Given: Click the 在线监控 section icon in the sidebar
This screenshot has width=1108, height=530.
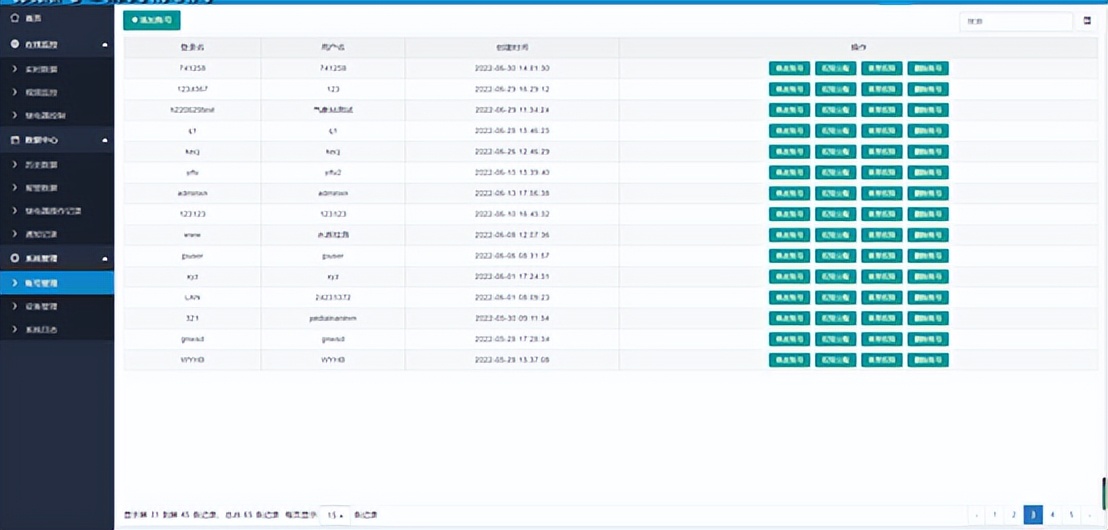Looking at the screenshot, I should [x=15, y=45].
